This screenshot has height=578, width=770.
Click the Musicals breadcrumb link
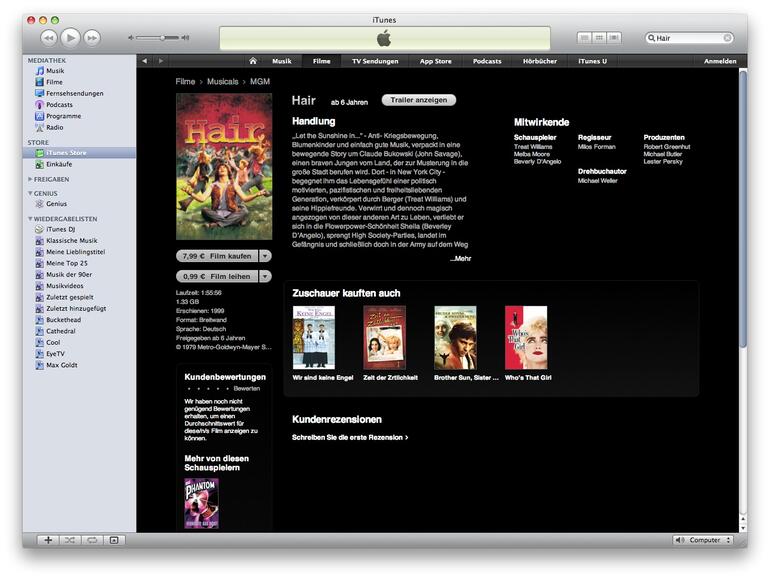(222, 82)
